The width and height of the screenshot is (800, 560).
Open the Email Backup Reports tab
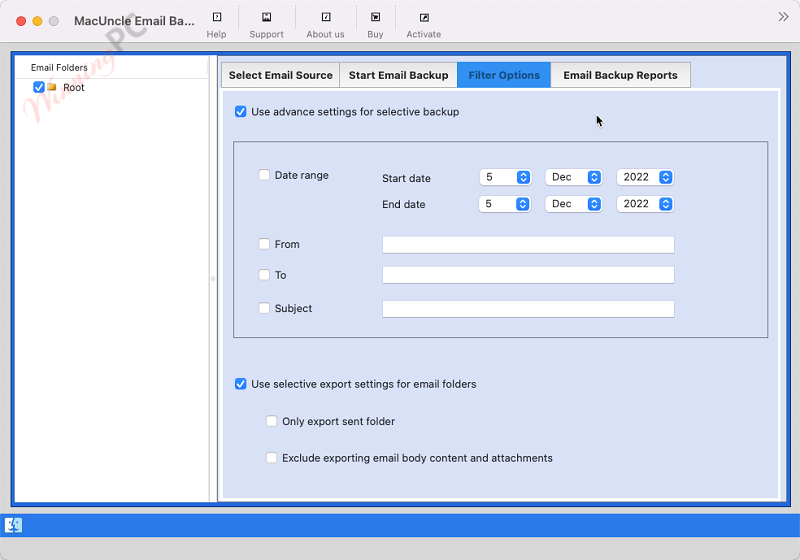point(620,75)
